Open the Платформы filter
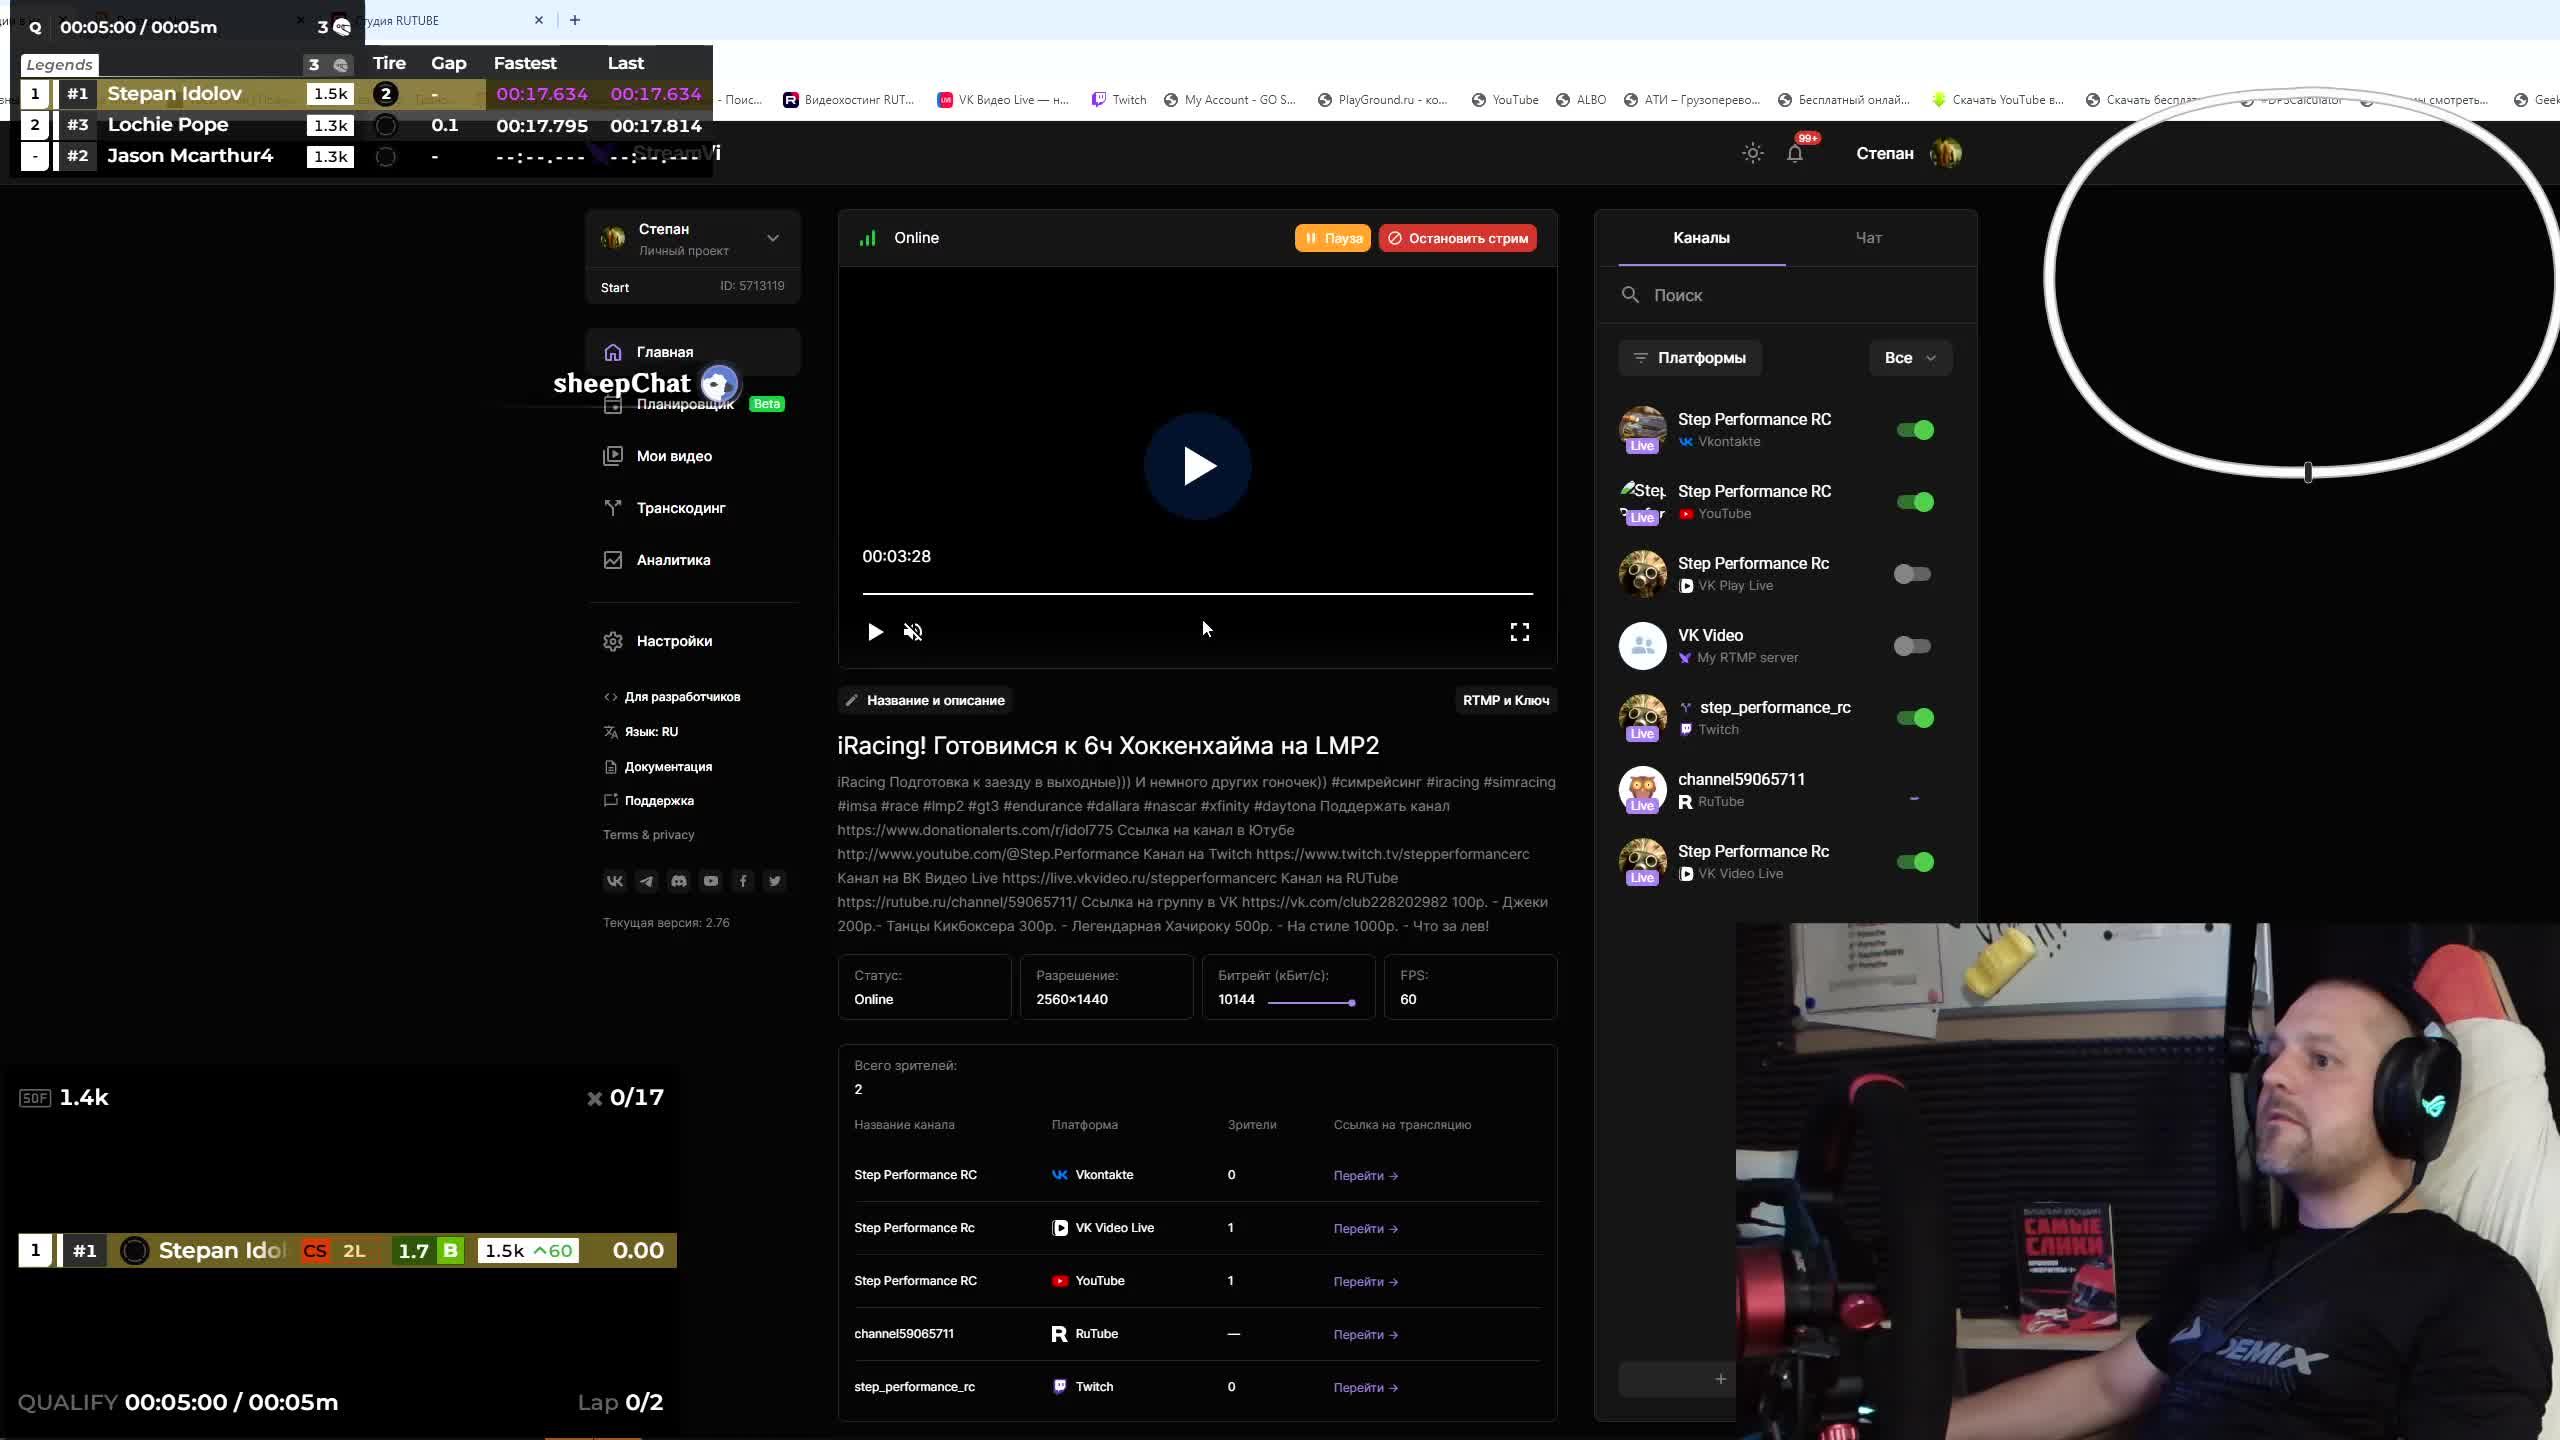2560x1440 pixels. 1690,358
